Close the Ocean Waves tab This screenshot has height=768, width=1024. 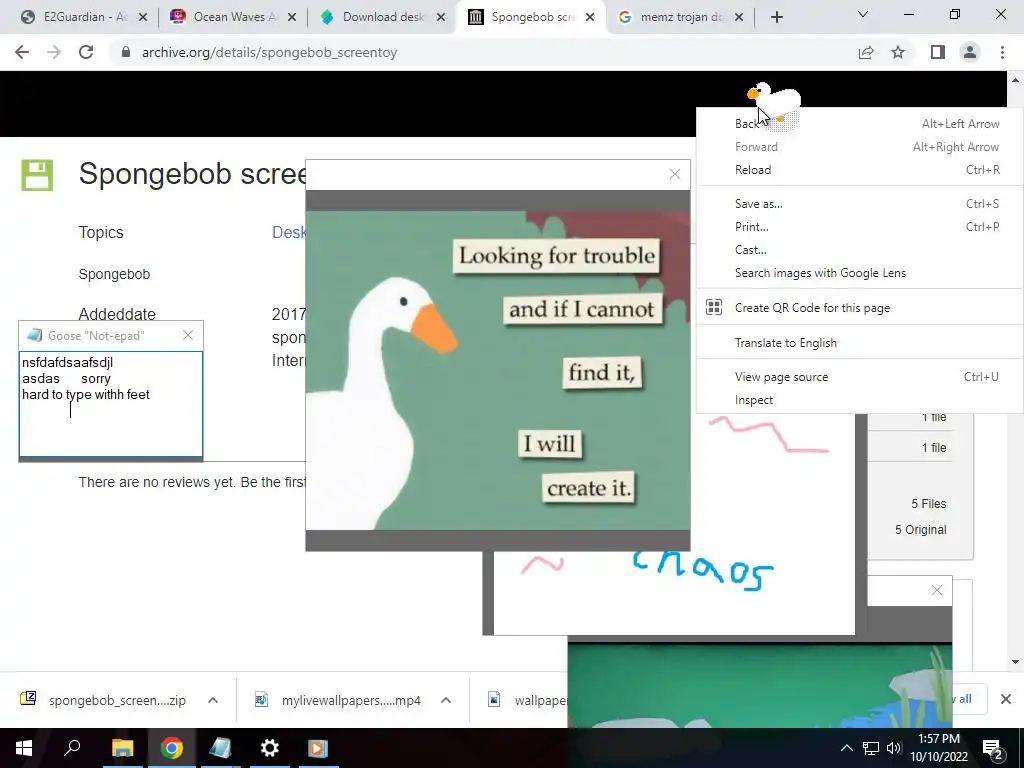[x=292, y=17]
